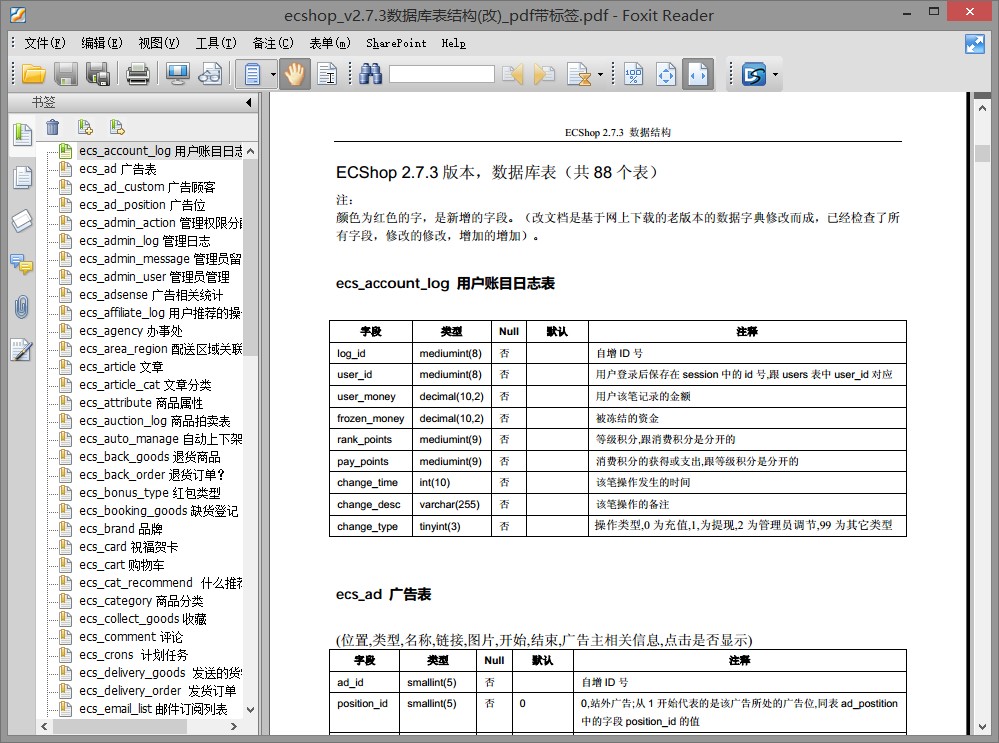The width and height of the screenshot is (999, 743).
Task: Click the glasses-and-page icon
Action: pos(210,75)
